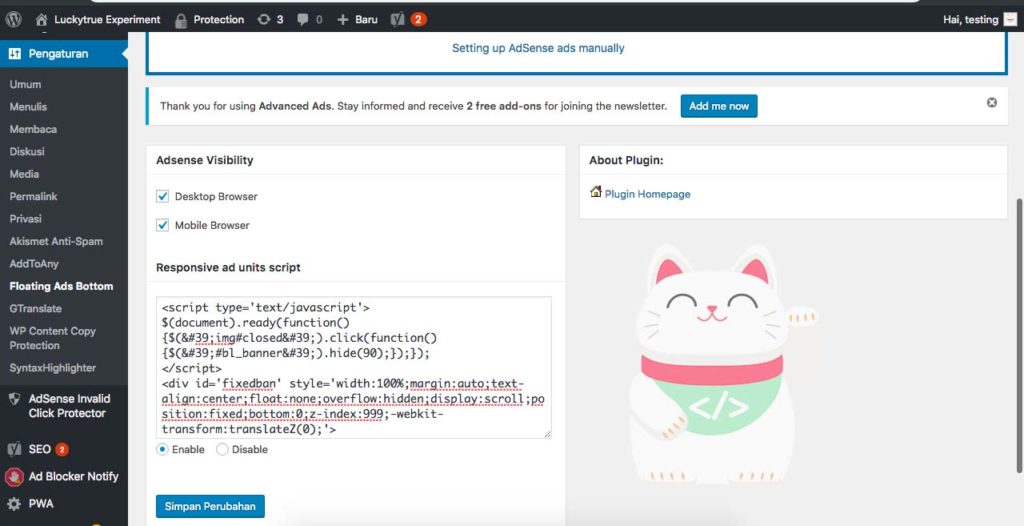
Task: Go to GTranslate settings page
Action: point(36,309)
